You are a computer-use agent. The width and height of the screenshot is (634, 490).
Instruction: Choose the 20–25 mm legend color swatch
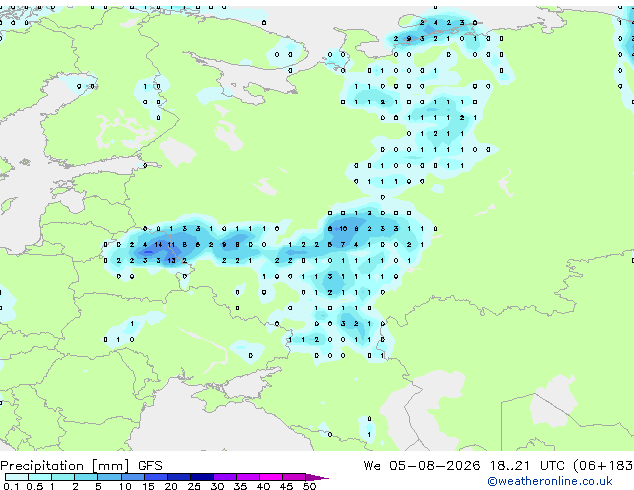179,477
